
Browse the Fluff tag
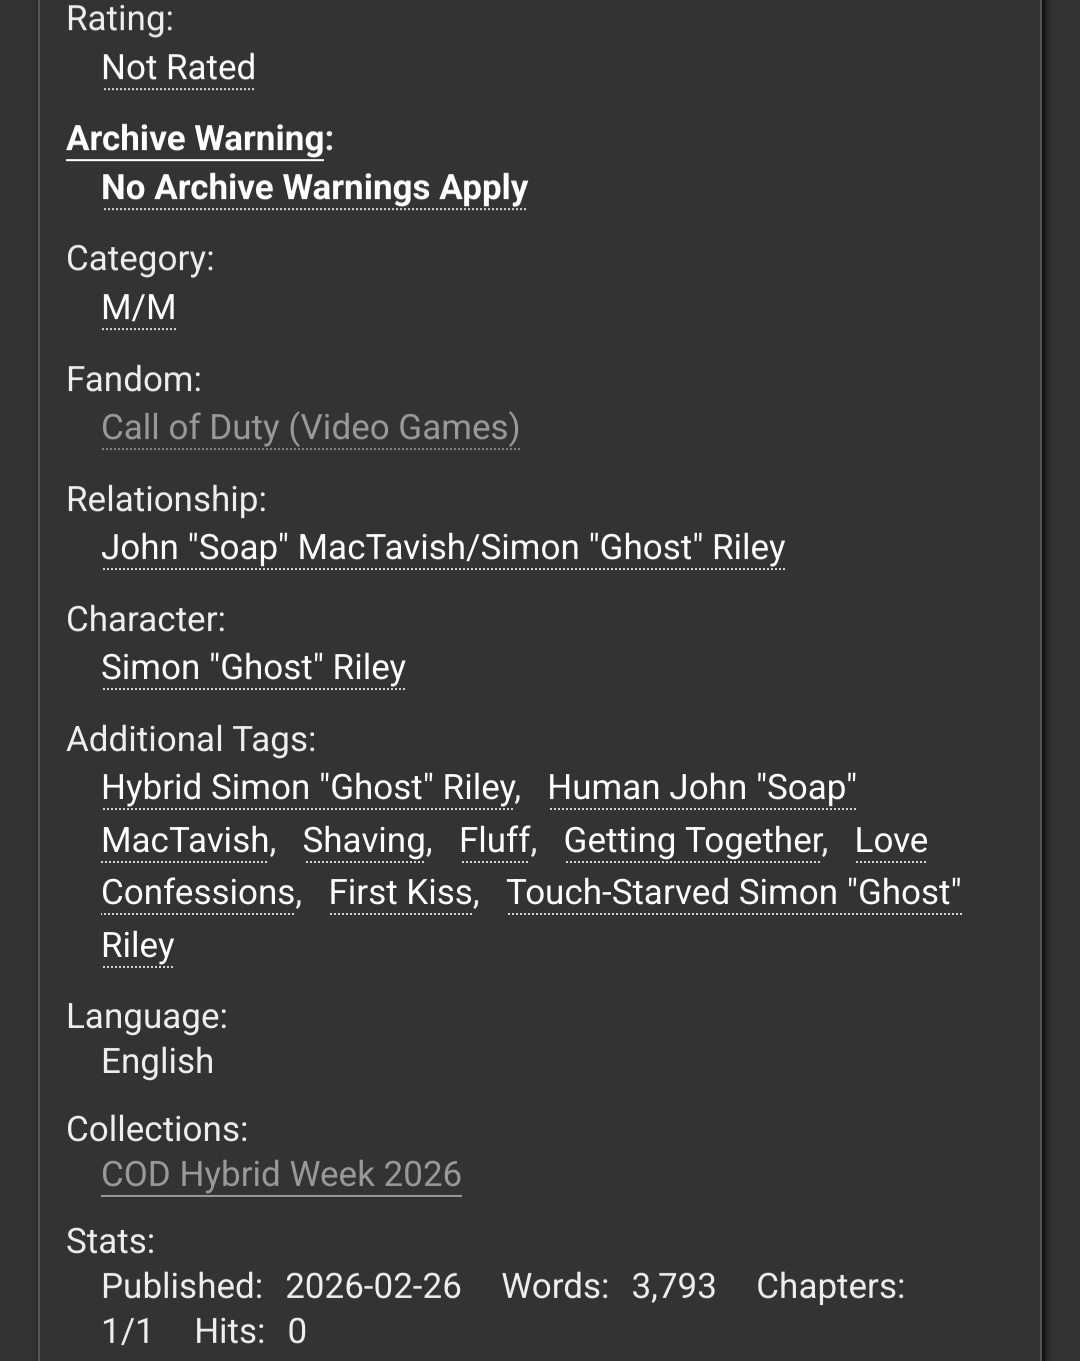point(495,841)
